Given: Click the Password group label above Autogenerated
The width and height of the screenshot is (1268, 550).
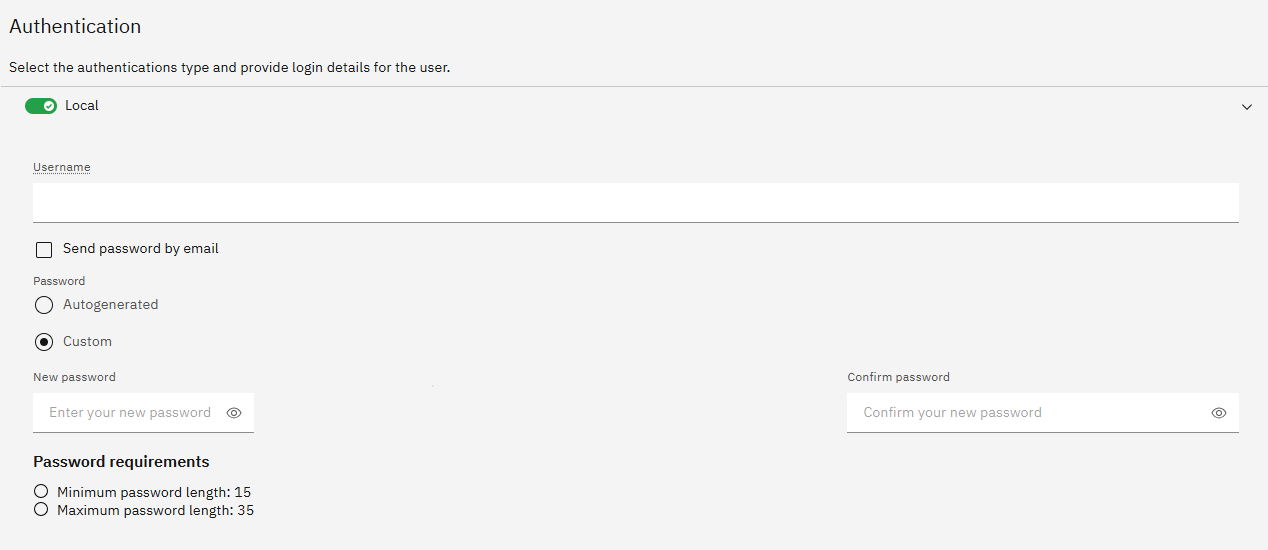Looking at the screenshot, I should [59, 281].
